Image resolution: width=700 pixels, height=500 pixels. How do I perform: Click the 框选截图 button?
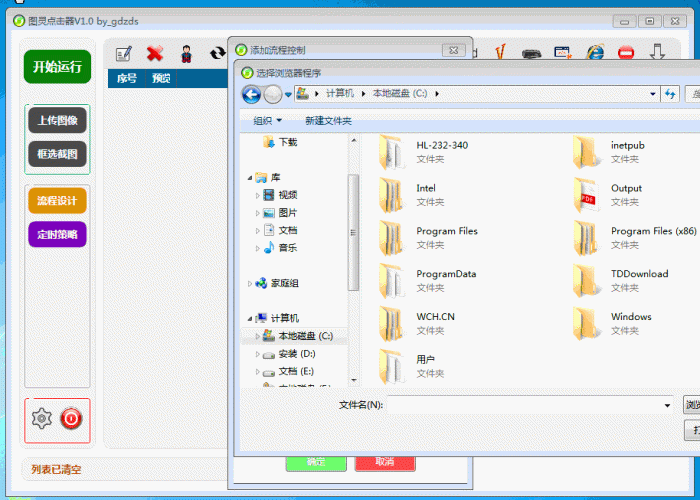coord(58,154)
